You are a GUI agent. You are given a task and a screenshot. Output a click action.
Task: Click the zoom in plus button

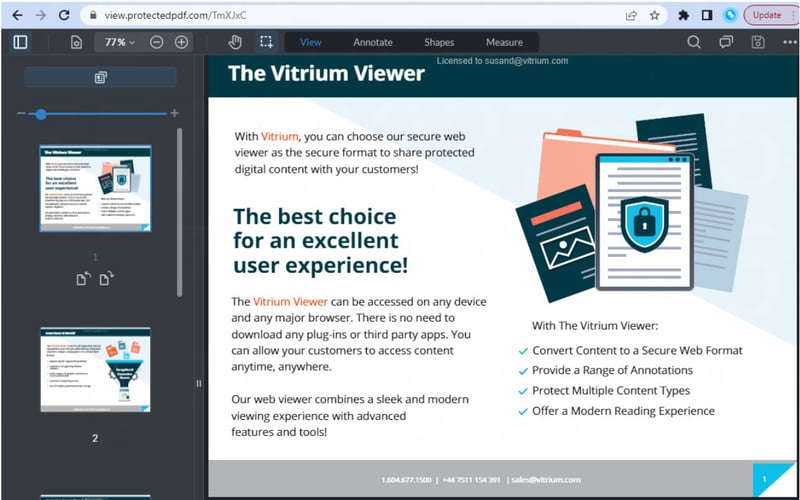tap(181, 42)
